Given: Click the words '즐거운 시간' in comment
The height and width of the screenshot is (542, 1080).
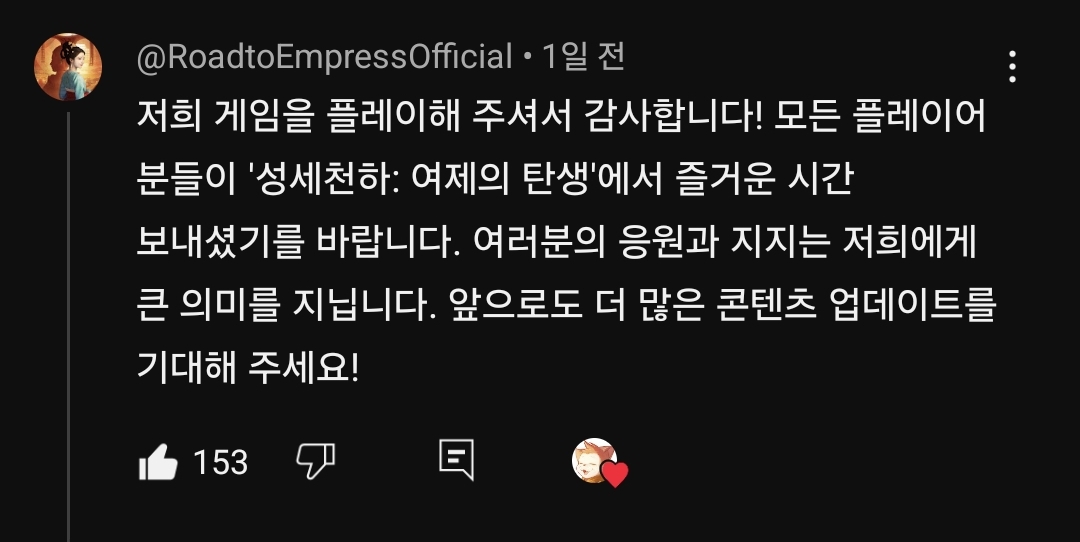Looking at the screenshot, I should coord(765,180).
